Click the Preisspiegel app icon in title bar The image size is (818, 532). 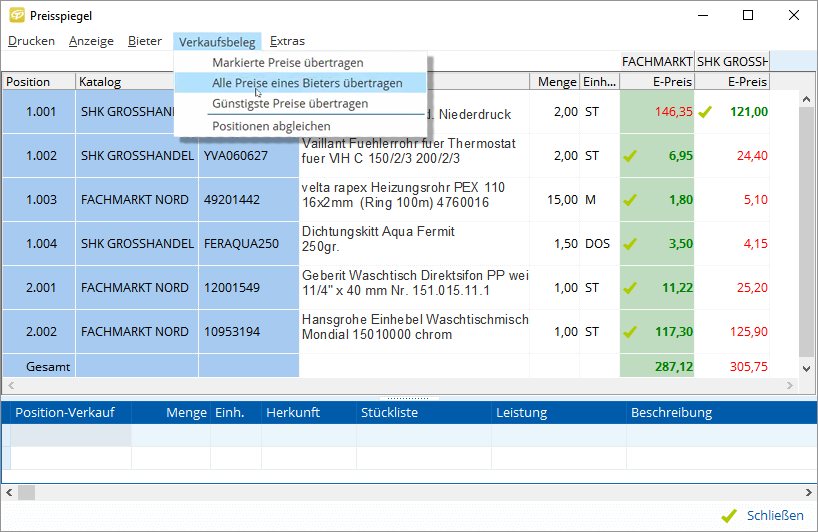tap(17, 15)
